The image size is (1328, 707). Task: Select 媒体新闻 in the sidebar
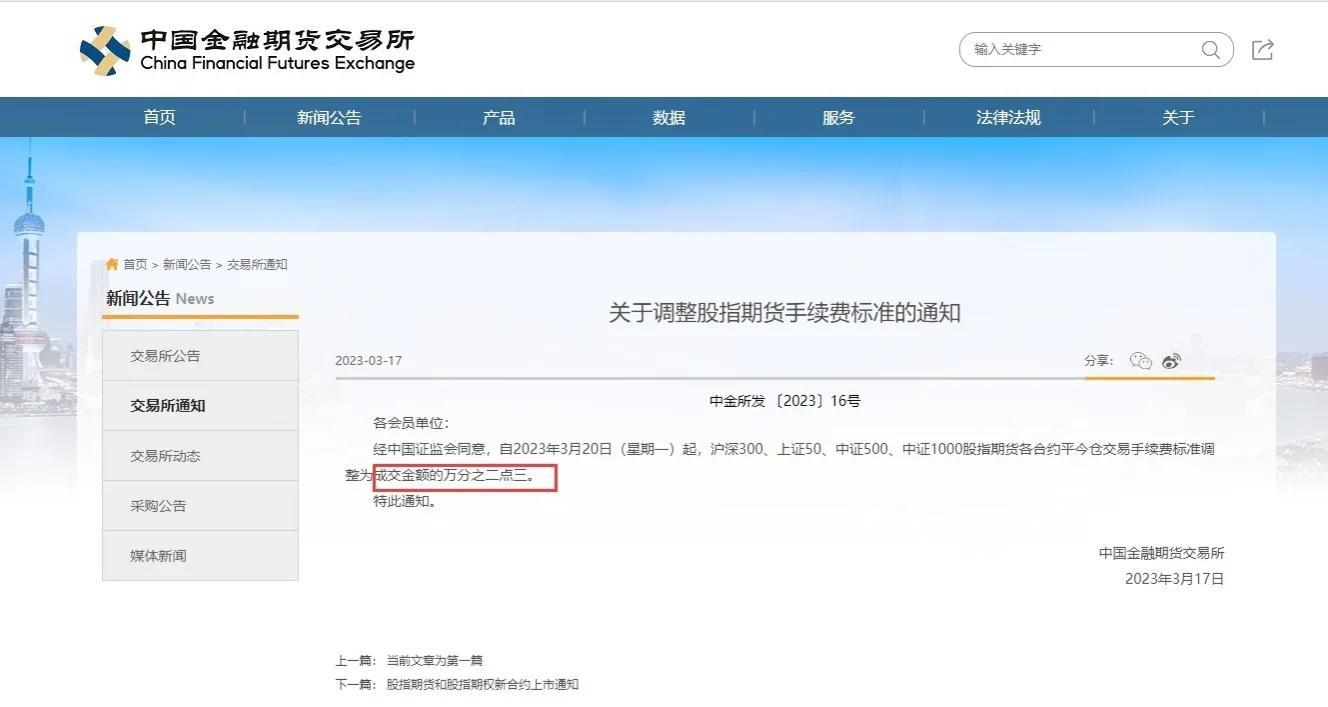pyautogui.click(x=200, y=556)
